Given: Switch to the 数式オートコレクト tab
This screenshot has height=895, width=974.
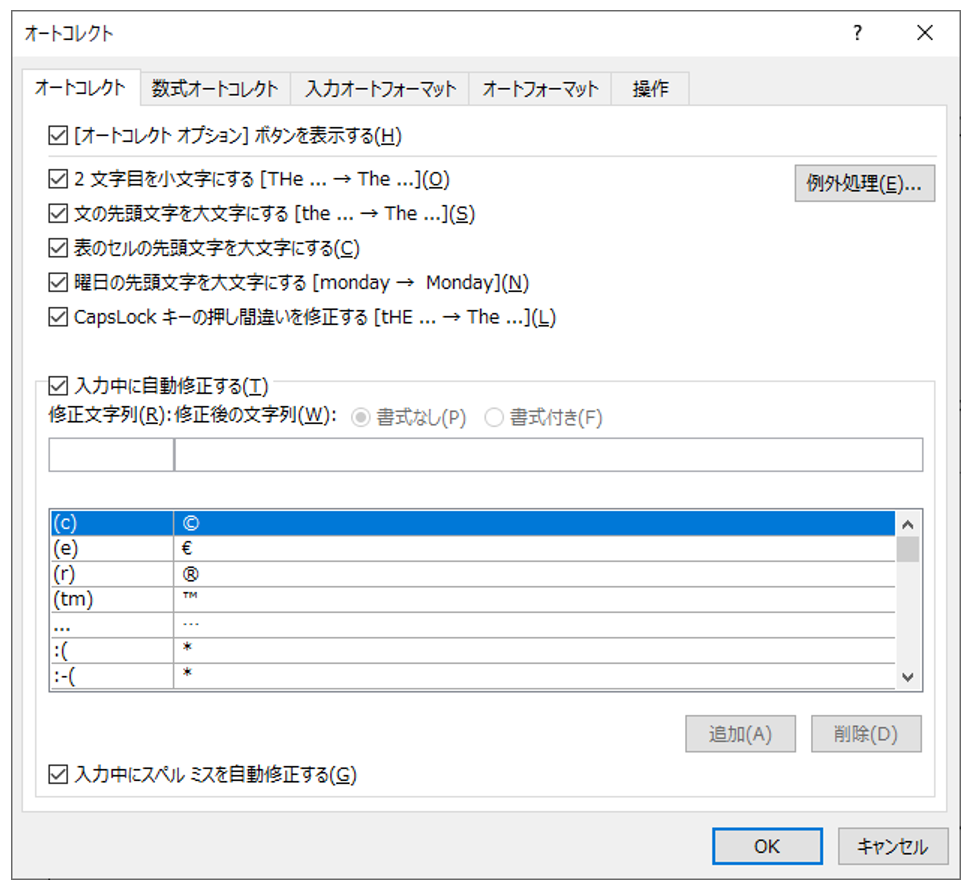Looking at the screenshot, I should [x=215, y=89].
